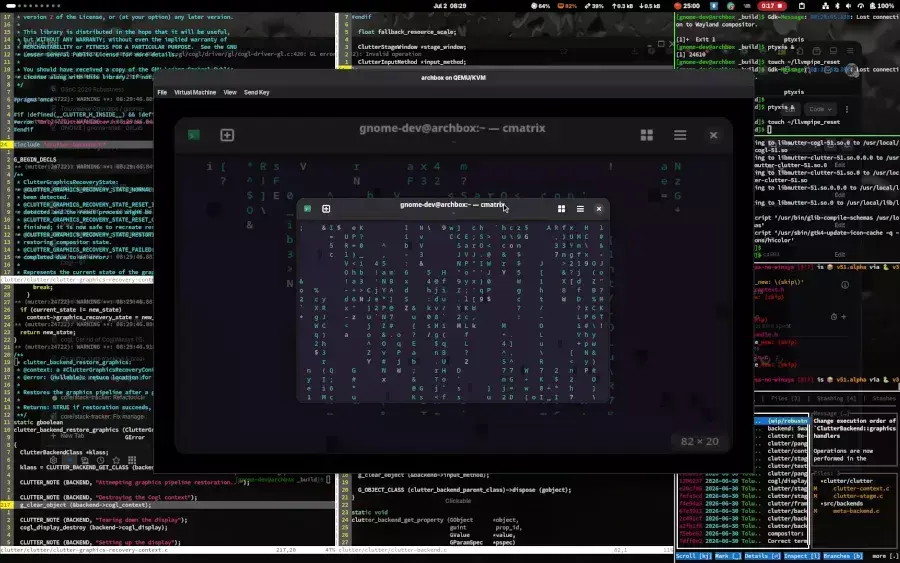Click the upload speed 0.3 kB indicator
The width and height of the screenshot is (900, 563).
tap(622, 6)
